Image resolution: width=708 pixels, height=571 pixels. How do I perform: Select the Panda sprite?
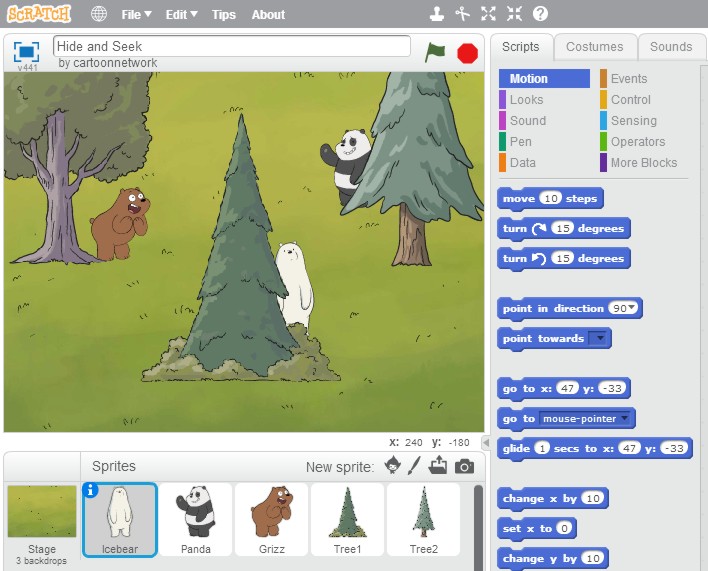click(196, 519)
